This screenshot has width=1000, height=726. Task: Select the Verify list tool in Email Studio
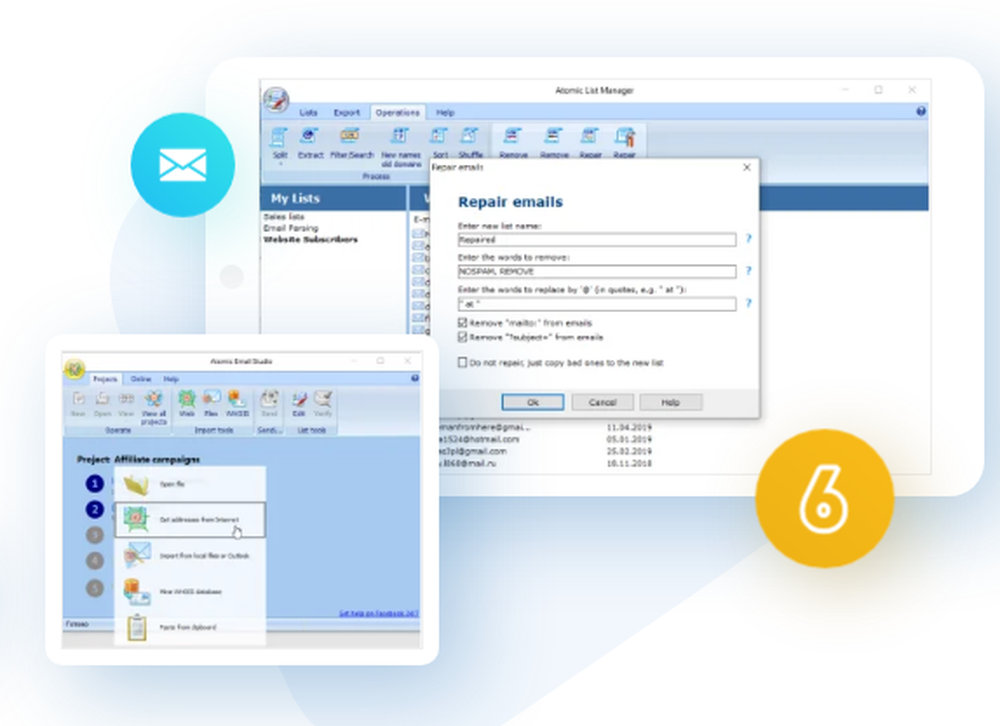(323, 403)
